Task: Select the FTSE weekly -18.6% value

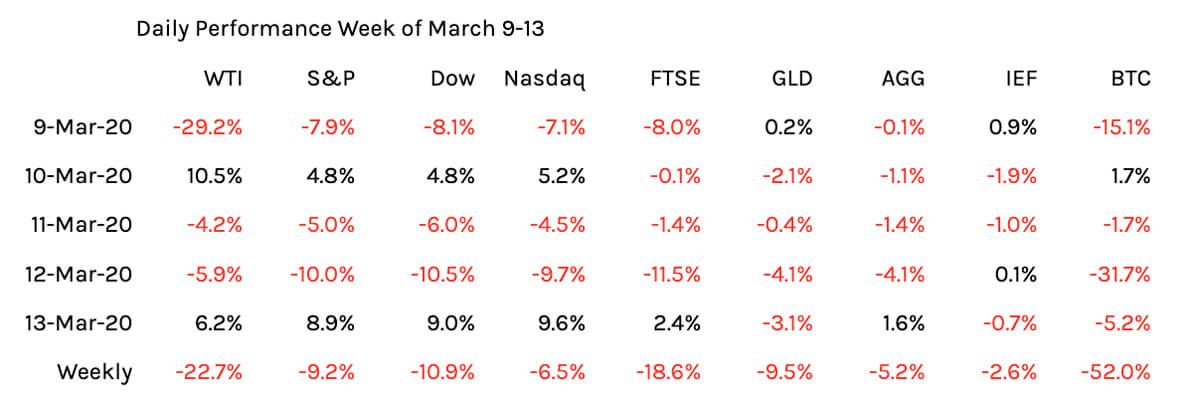Action: [x=668, y=372]
